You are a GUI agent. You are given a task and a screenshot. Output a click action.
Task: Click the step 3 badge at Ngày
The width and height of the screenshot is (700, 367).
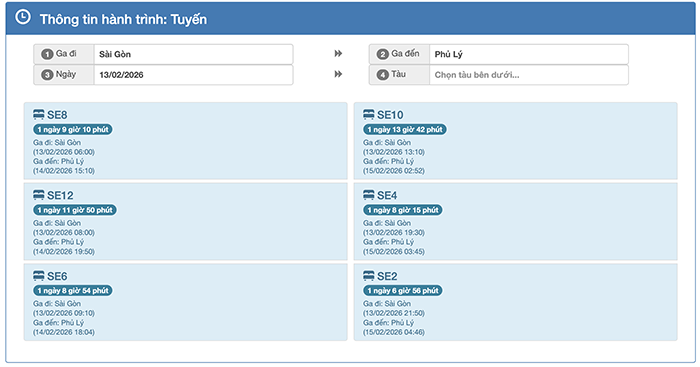tap(47, 75)
